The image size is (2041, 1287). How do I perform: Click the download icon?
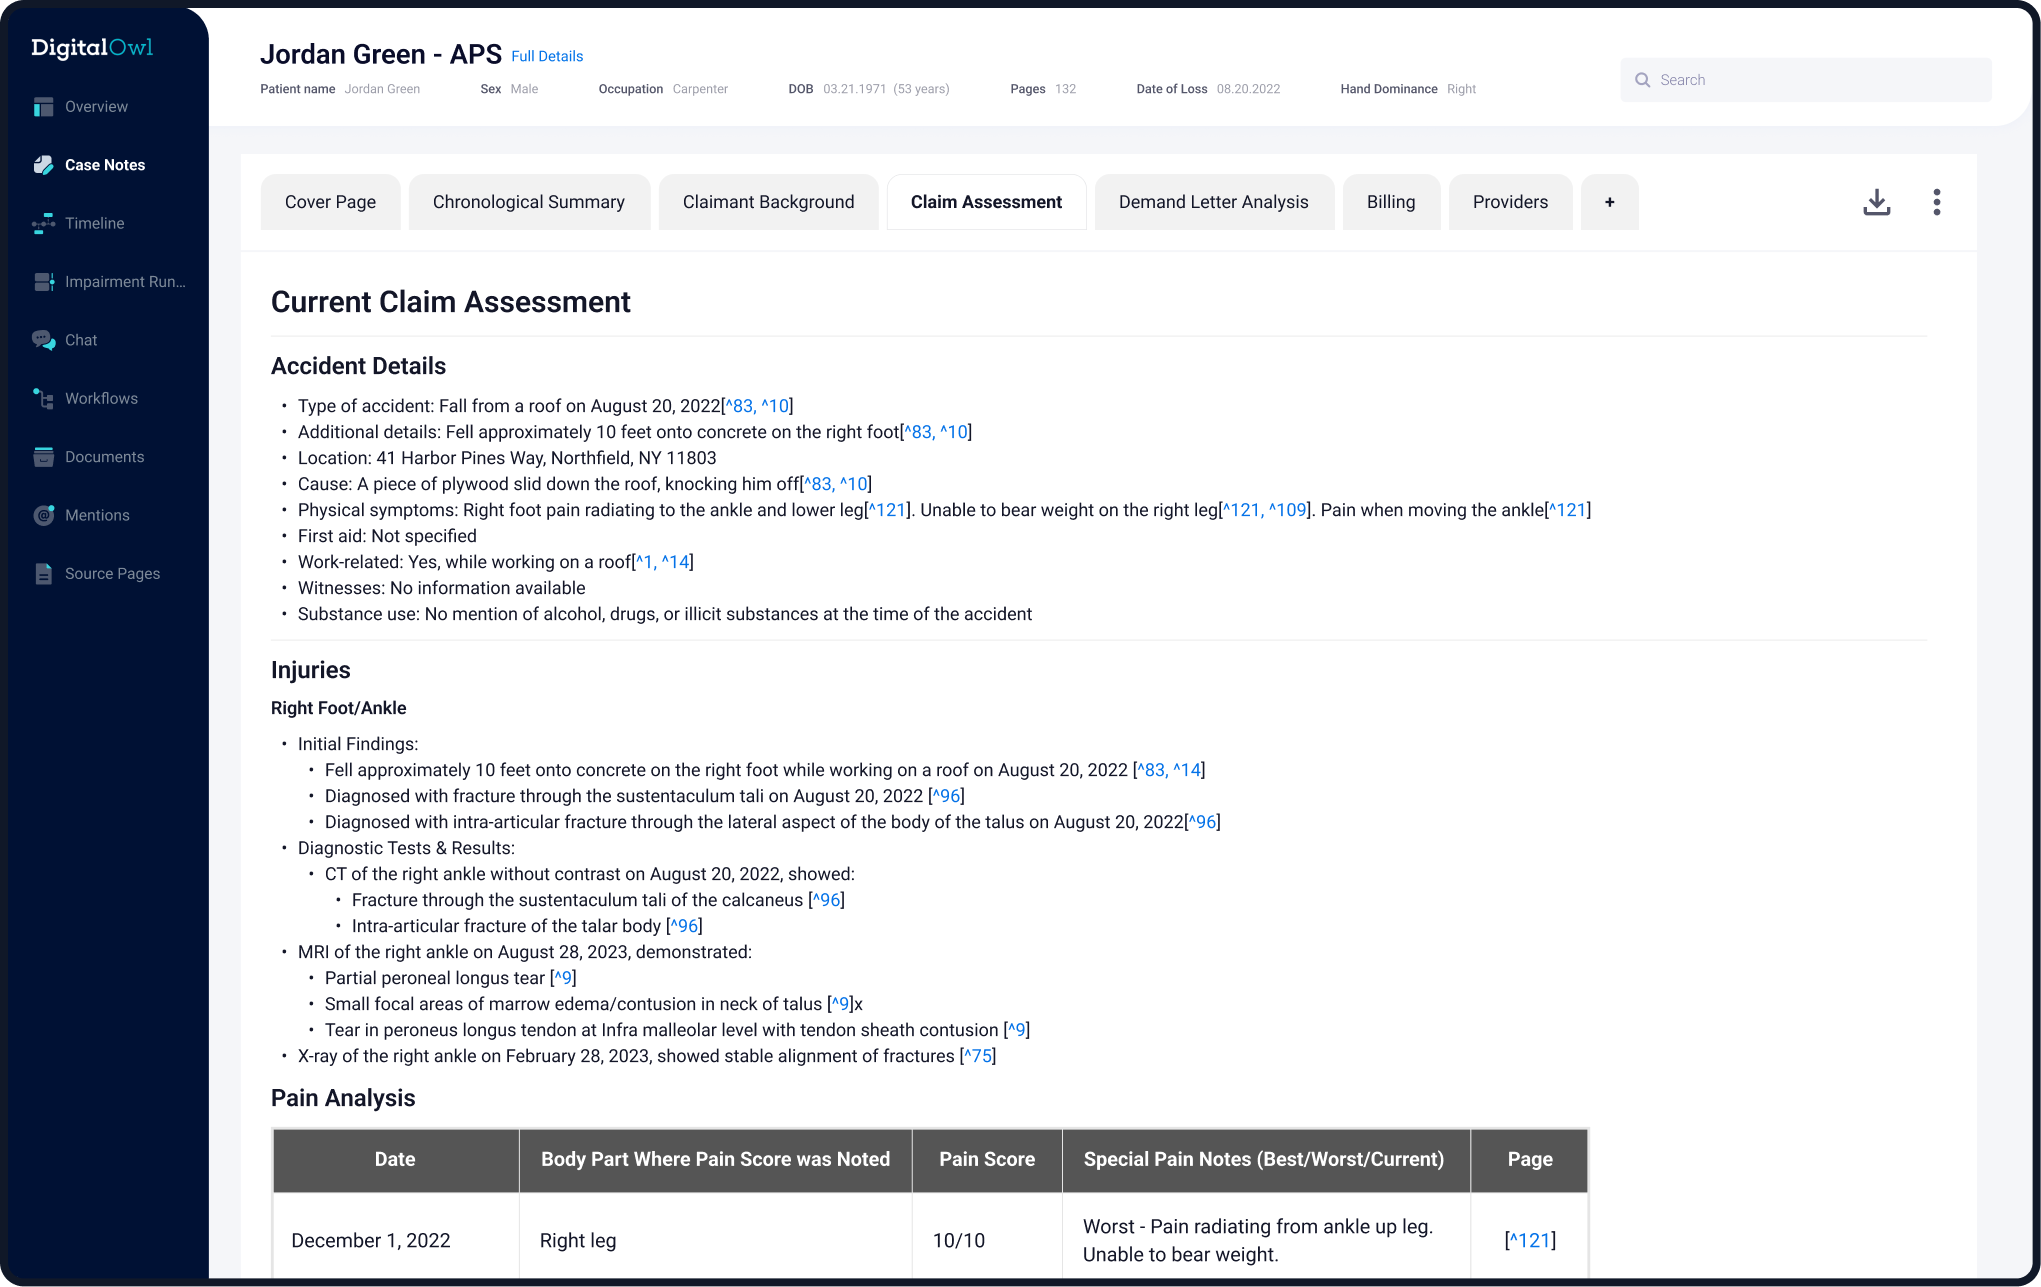pos(1876,202)
